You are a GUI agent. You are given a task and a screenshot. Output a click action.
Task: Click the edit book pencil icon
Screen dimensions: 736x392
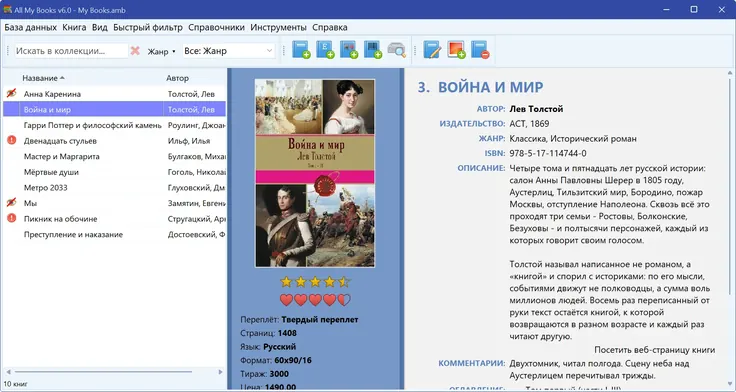[432, 50]
